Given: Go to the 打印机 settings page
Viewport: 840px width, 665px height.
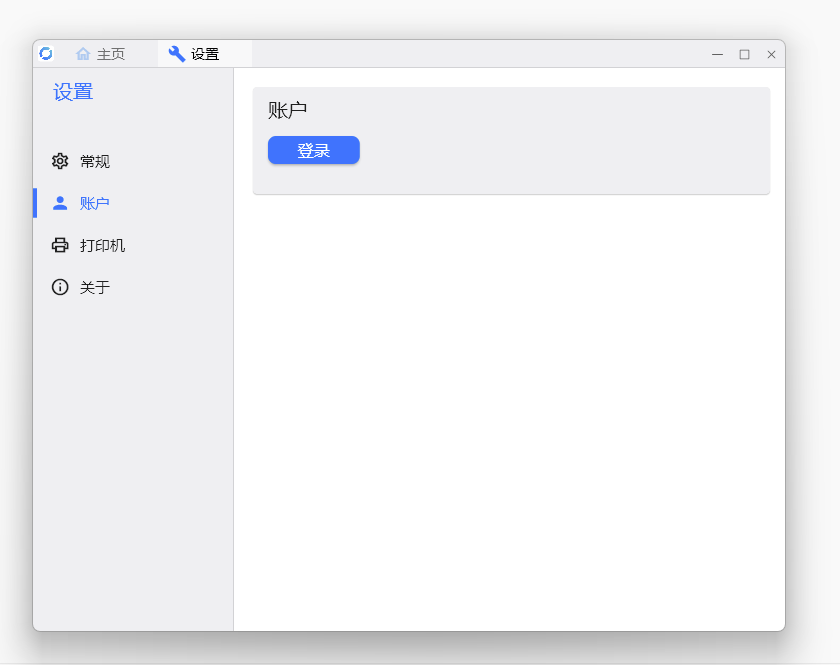Looking at the screenshot, I should [102, 245].
